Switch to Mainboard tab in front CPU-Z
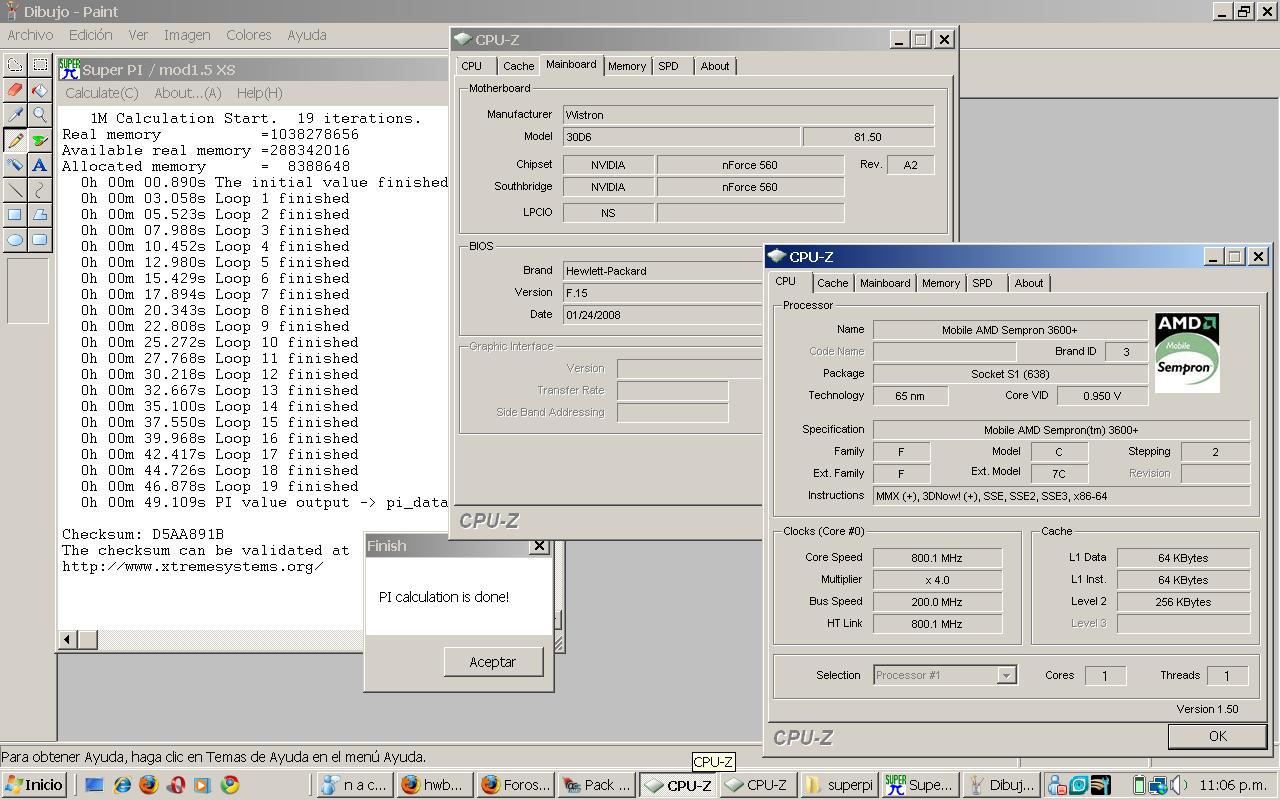Viewport: 1280px width, 800px height. pos(885,283)
